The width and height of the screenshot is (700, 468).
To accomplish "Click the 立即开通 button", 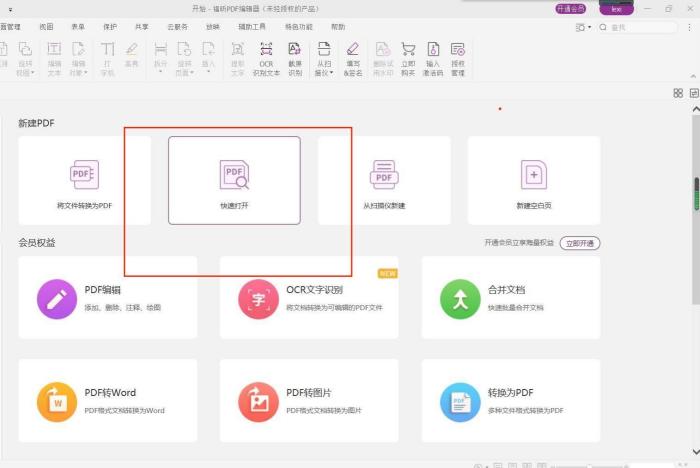I will tap(579, 243).
